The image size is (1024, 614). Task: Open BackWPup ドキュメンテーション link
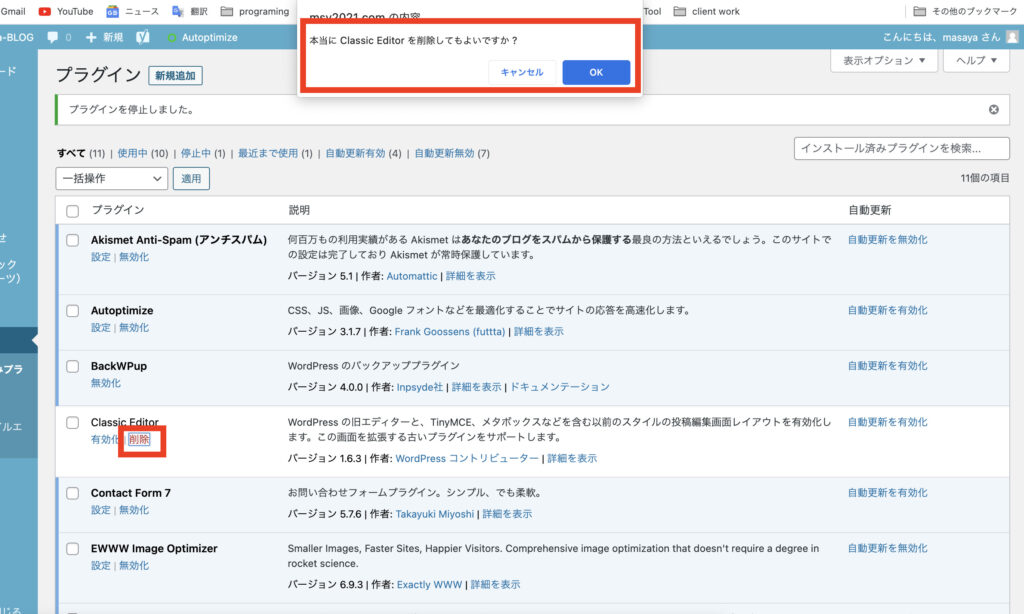560,387
